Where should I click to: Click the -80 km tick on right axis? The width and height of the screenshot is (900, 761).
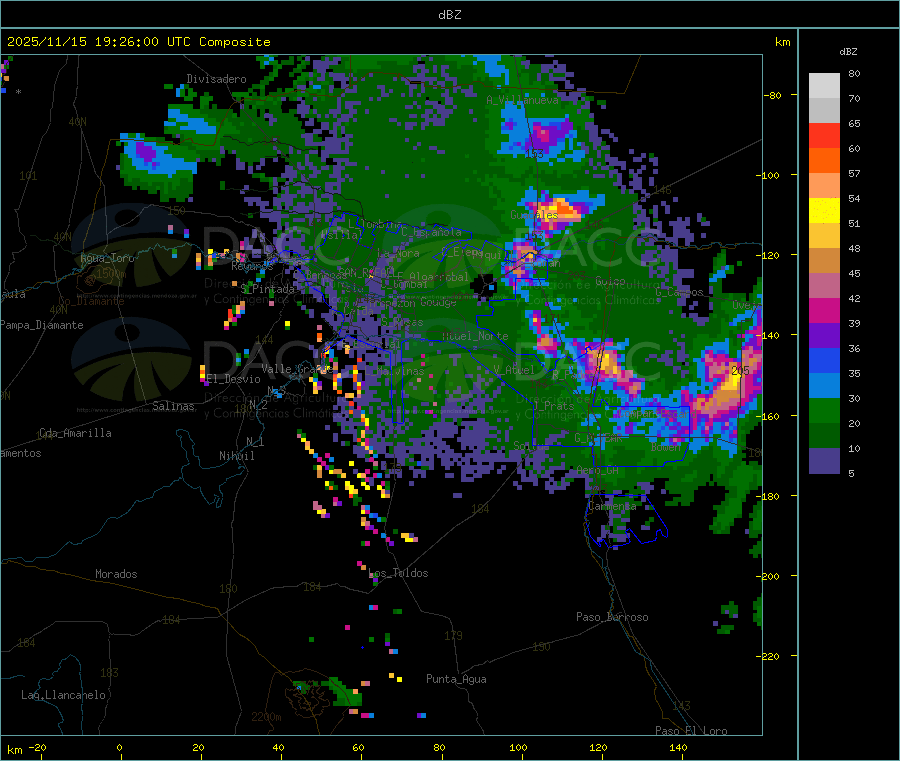point(773,95)
